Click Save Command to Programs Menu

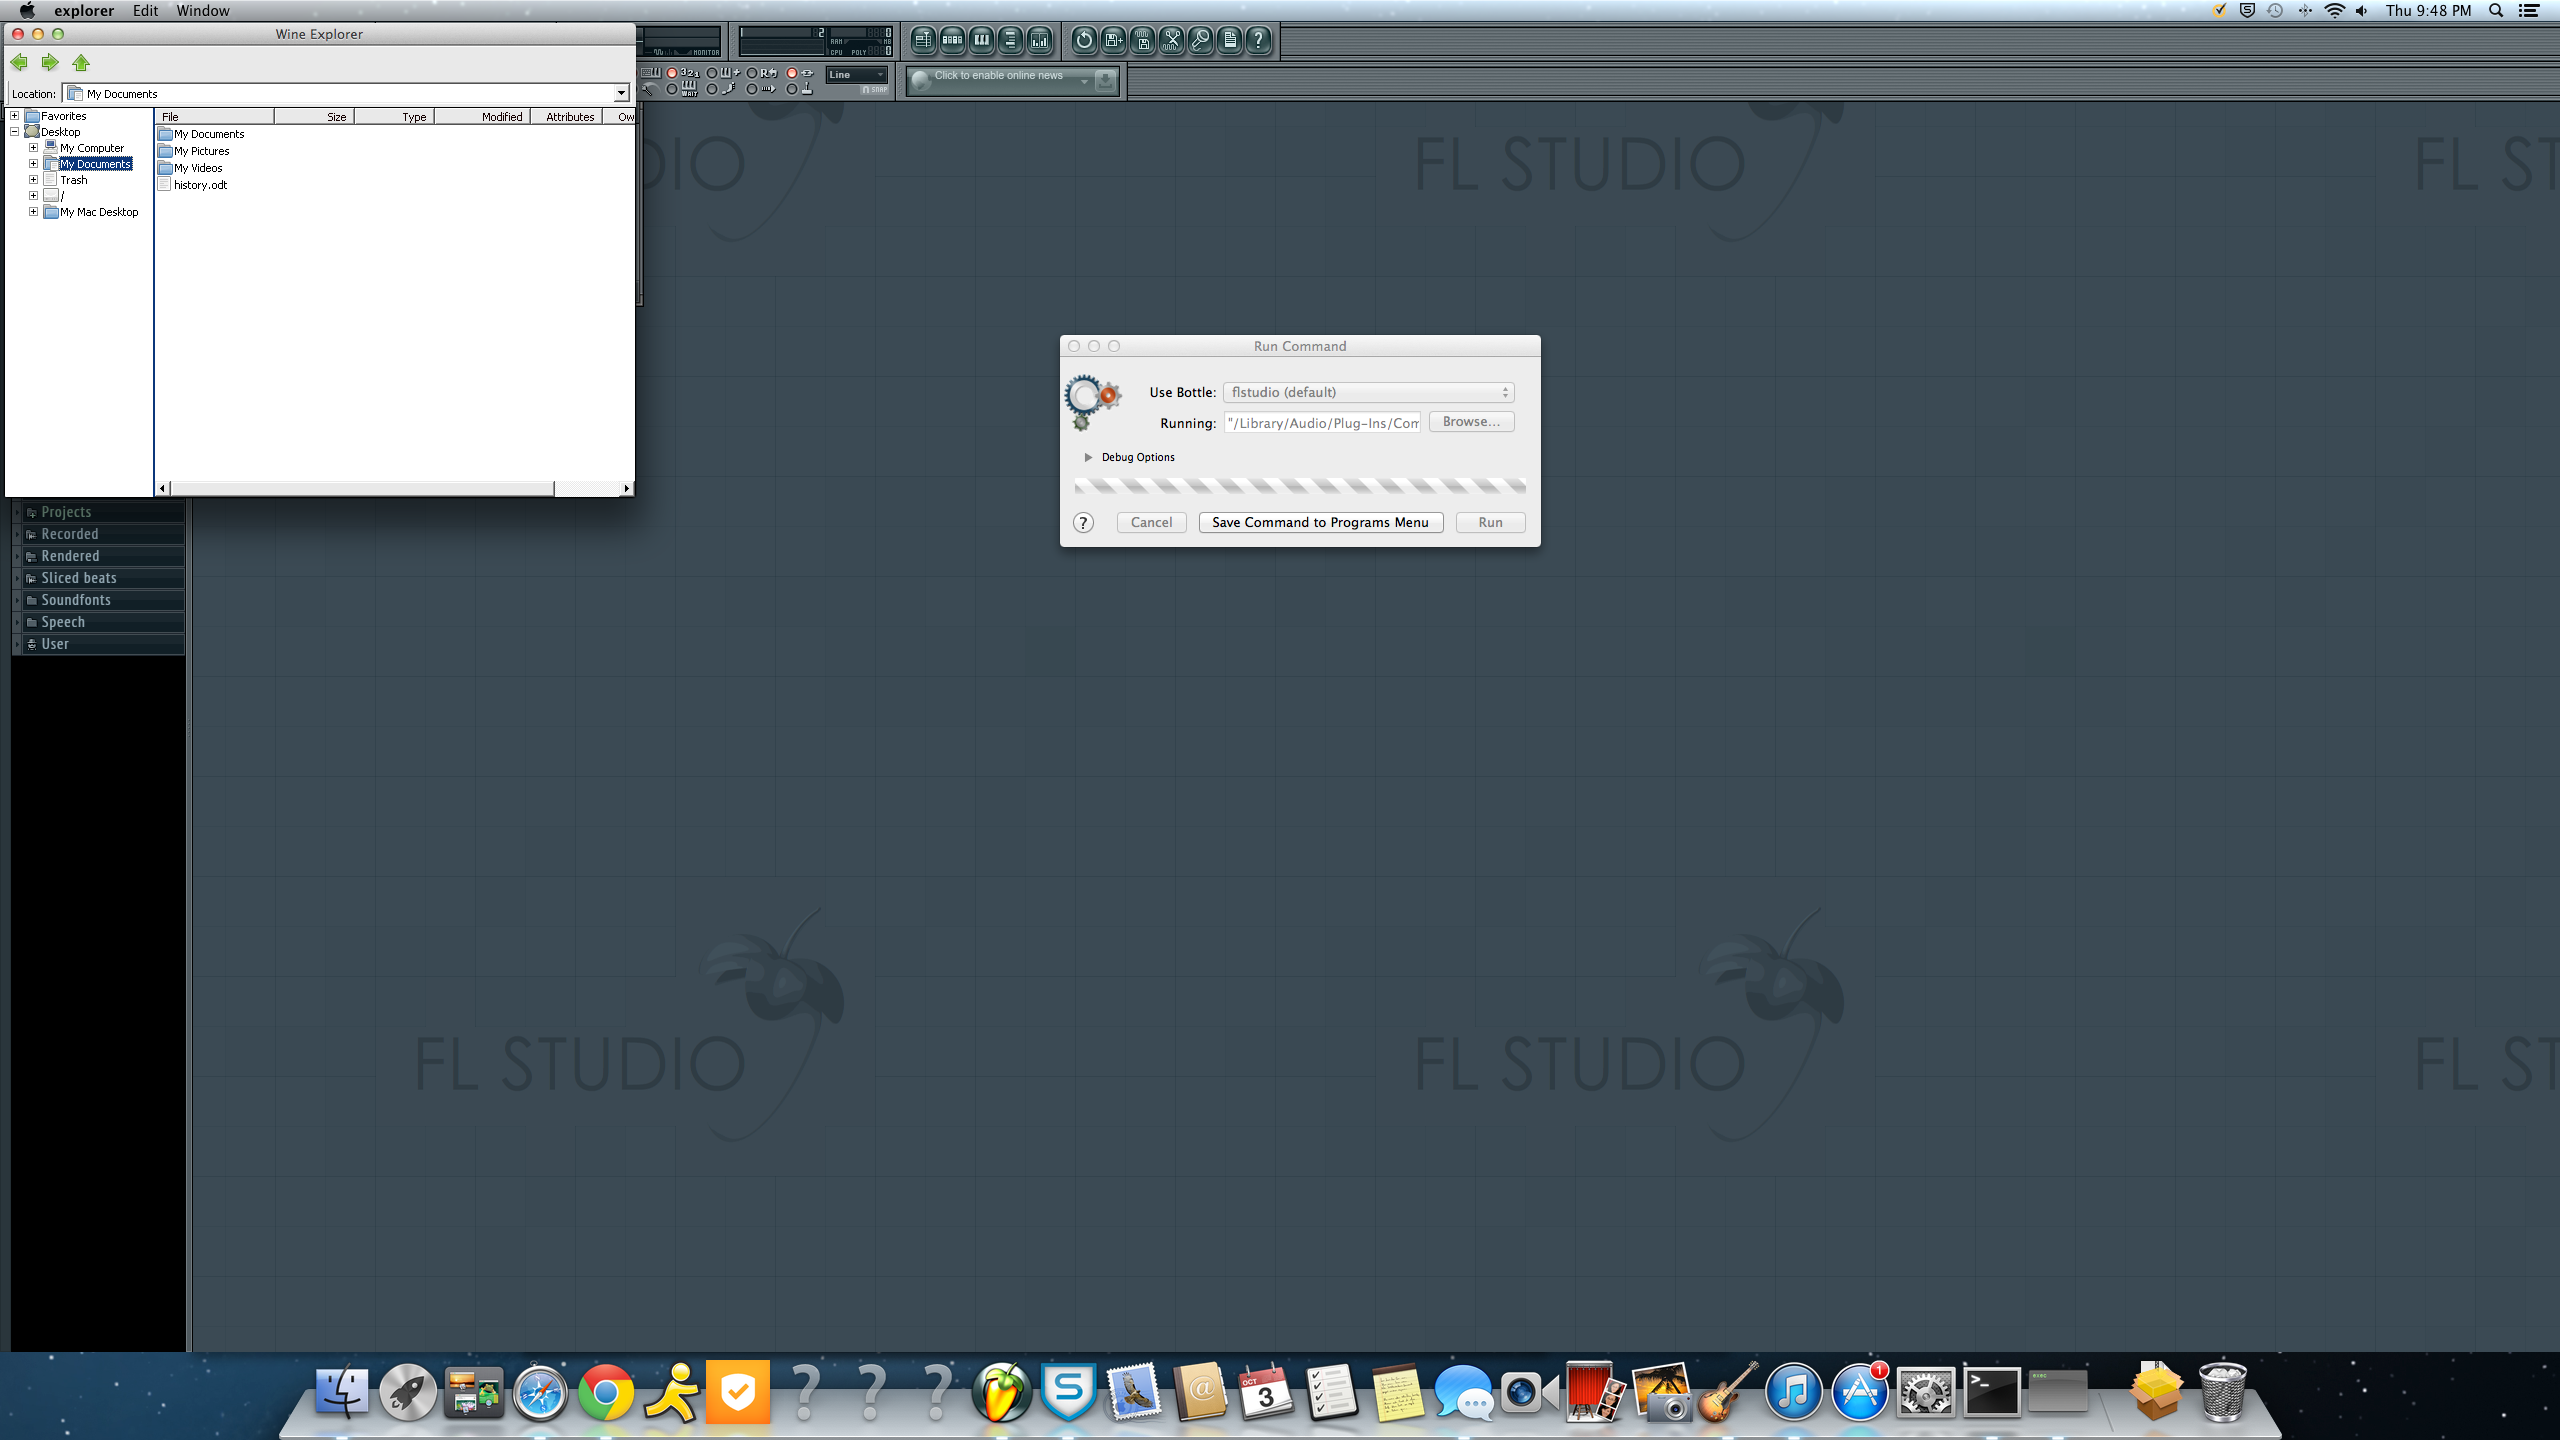(x=1320, y=522)
